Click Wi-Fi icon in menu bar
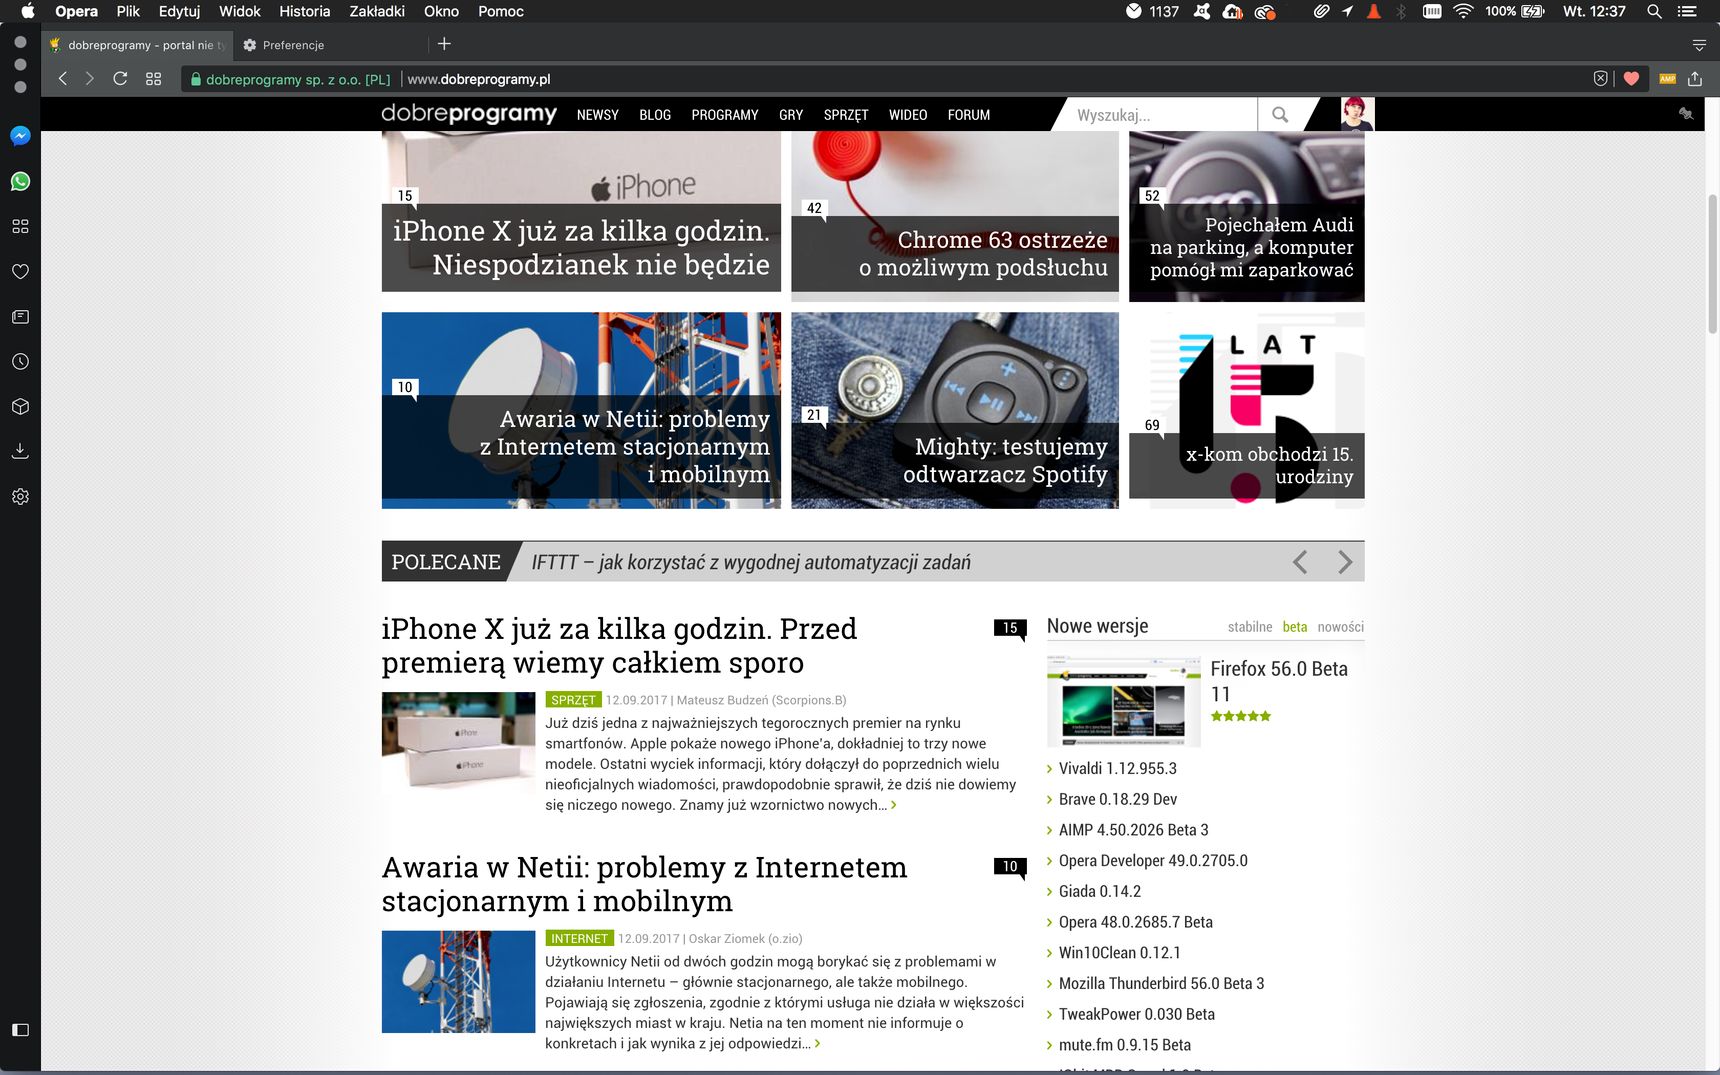1720x1075 pixels. coord(1463,11)
